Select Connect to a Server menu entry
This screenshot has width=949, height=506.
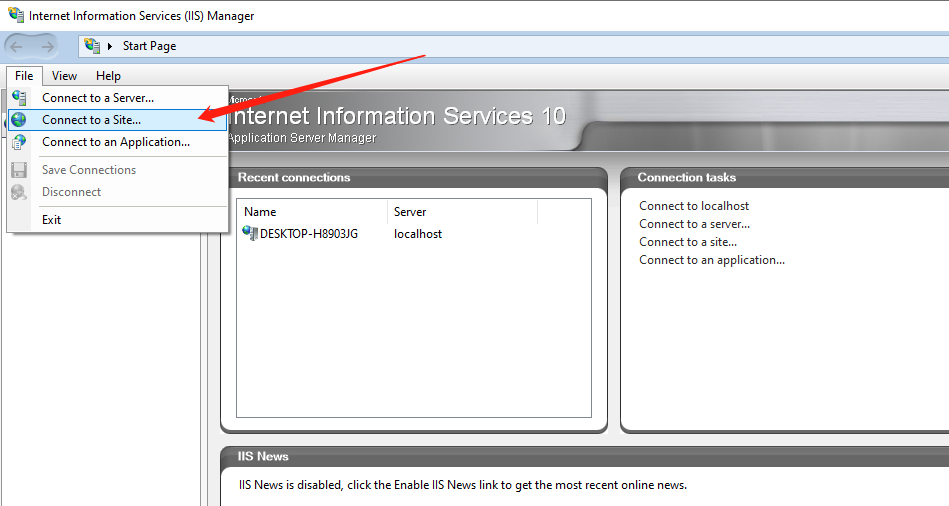[98, 98]
